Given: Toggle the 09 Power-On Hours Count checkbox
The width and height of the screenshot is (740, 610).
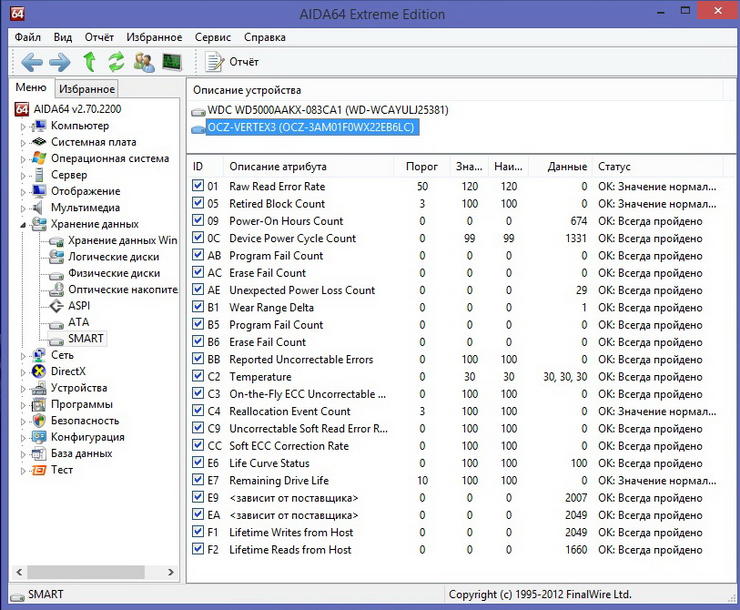Looking at the screenshot, I should pos(198,220).
